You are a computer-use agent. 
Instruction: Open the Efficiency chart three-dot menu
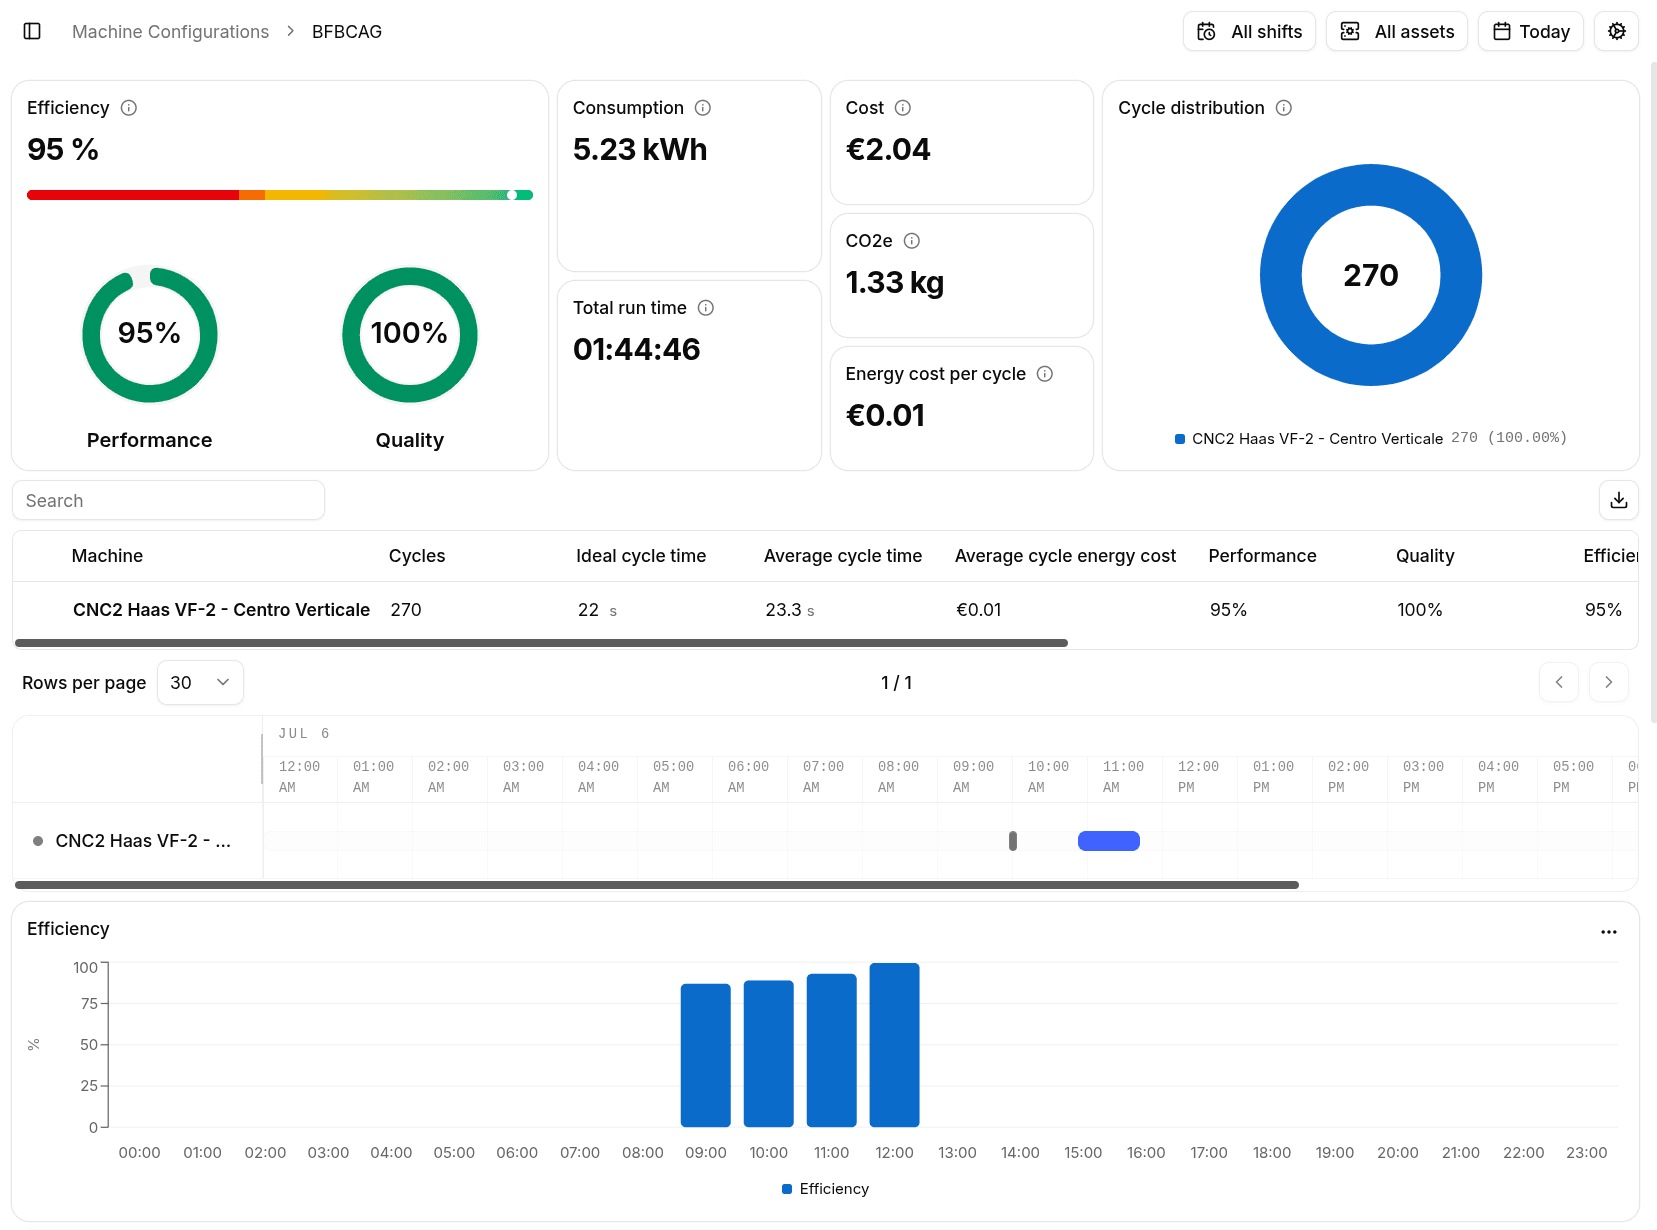(1608, 931)
